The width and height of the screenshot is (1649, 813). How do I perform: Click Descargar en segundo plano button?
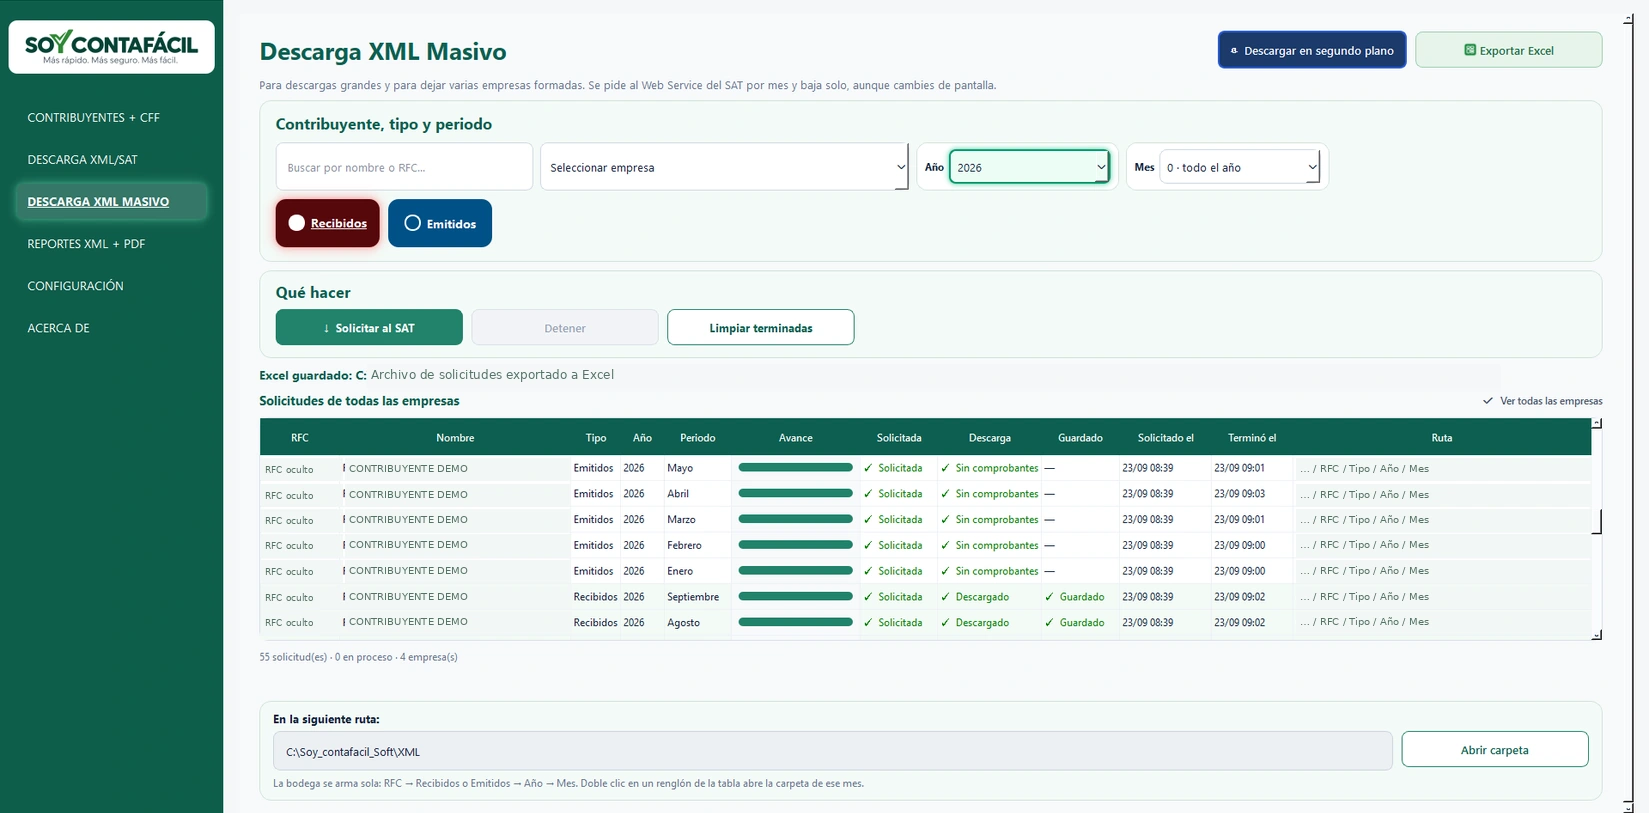pyautogui.click(x=1312, y=50)
